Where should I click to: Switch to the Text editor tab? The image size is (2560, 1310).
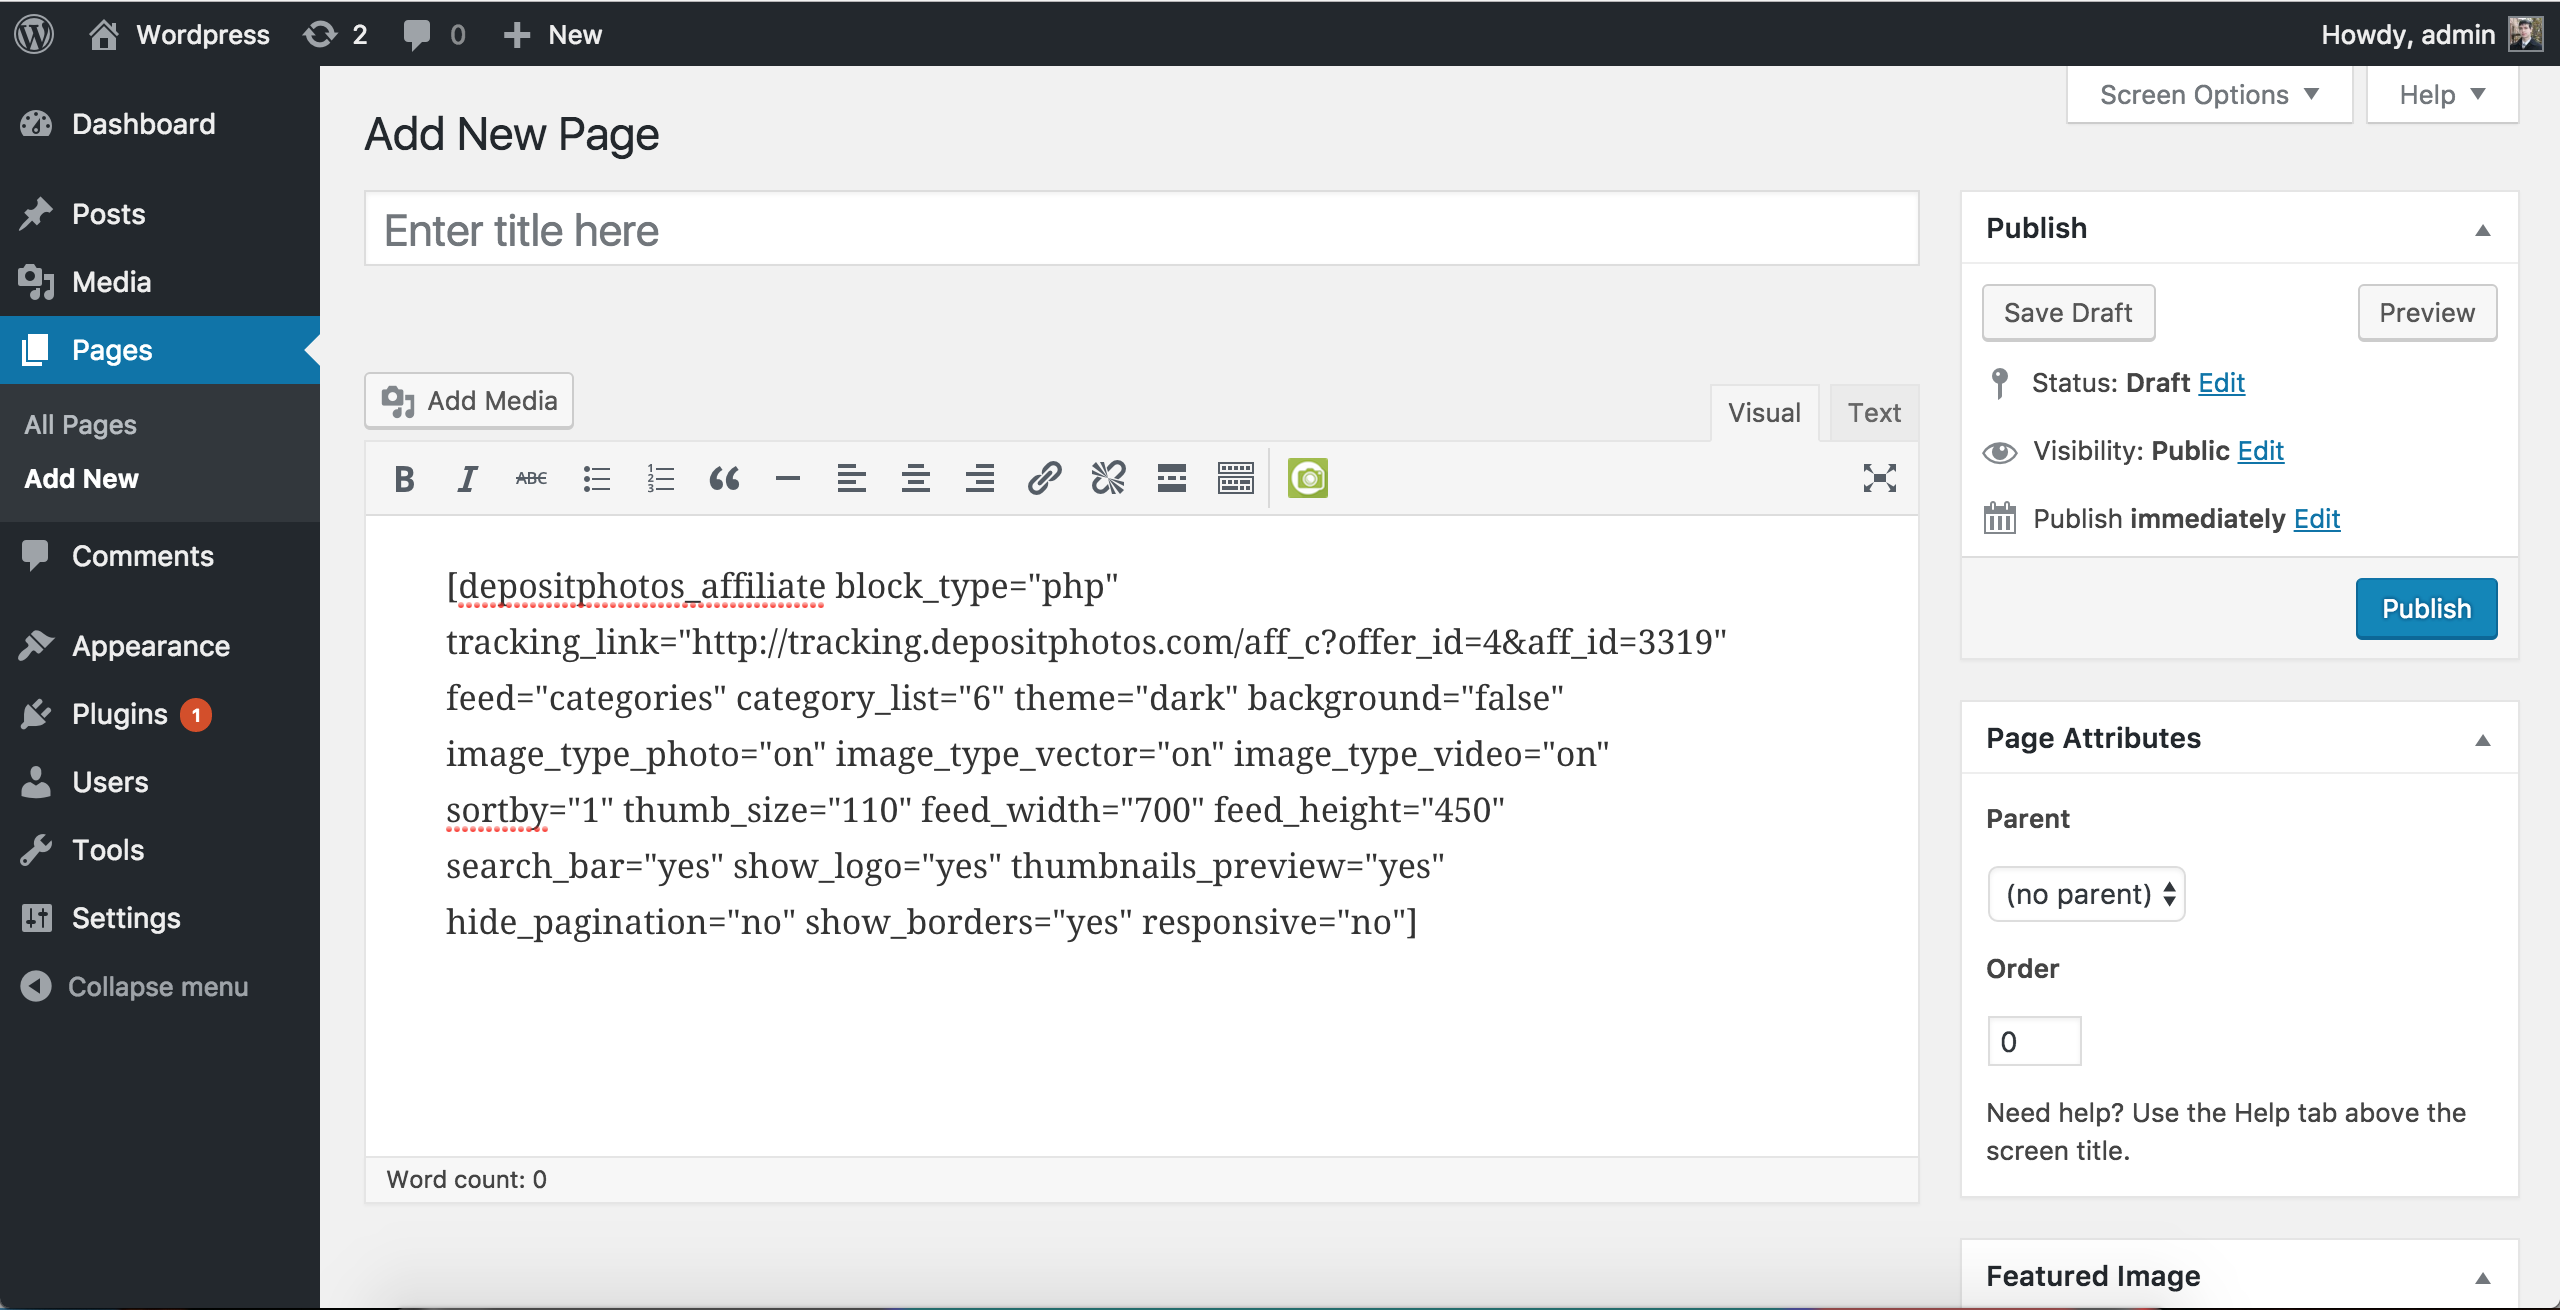coord(1874,413)
